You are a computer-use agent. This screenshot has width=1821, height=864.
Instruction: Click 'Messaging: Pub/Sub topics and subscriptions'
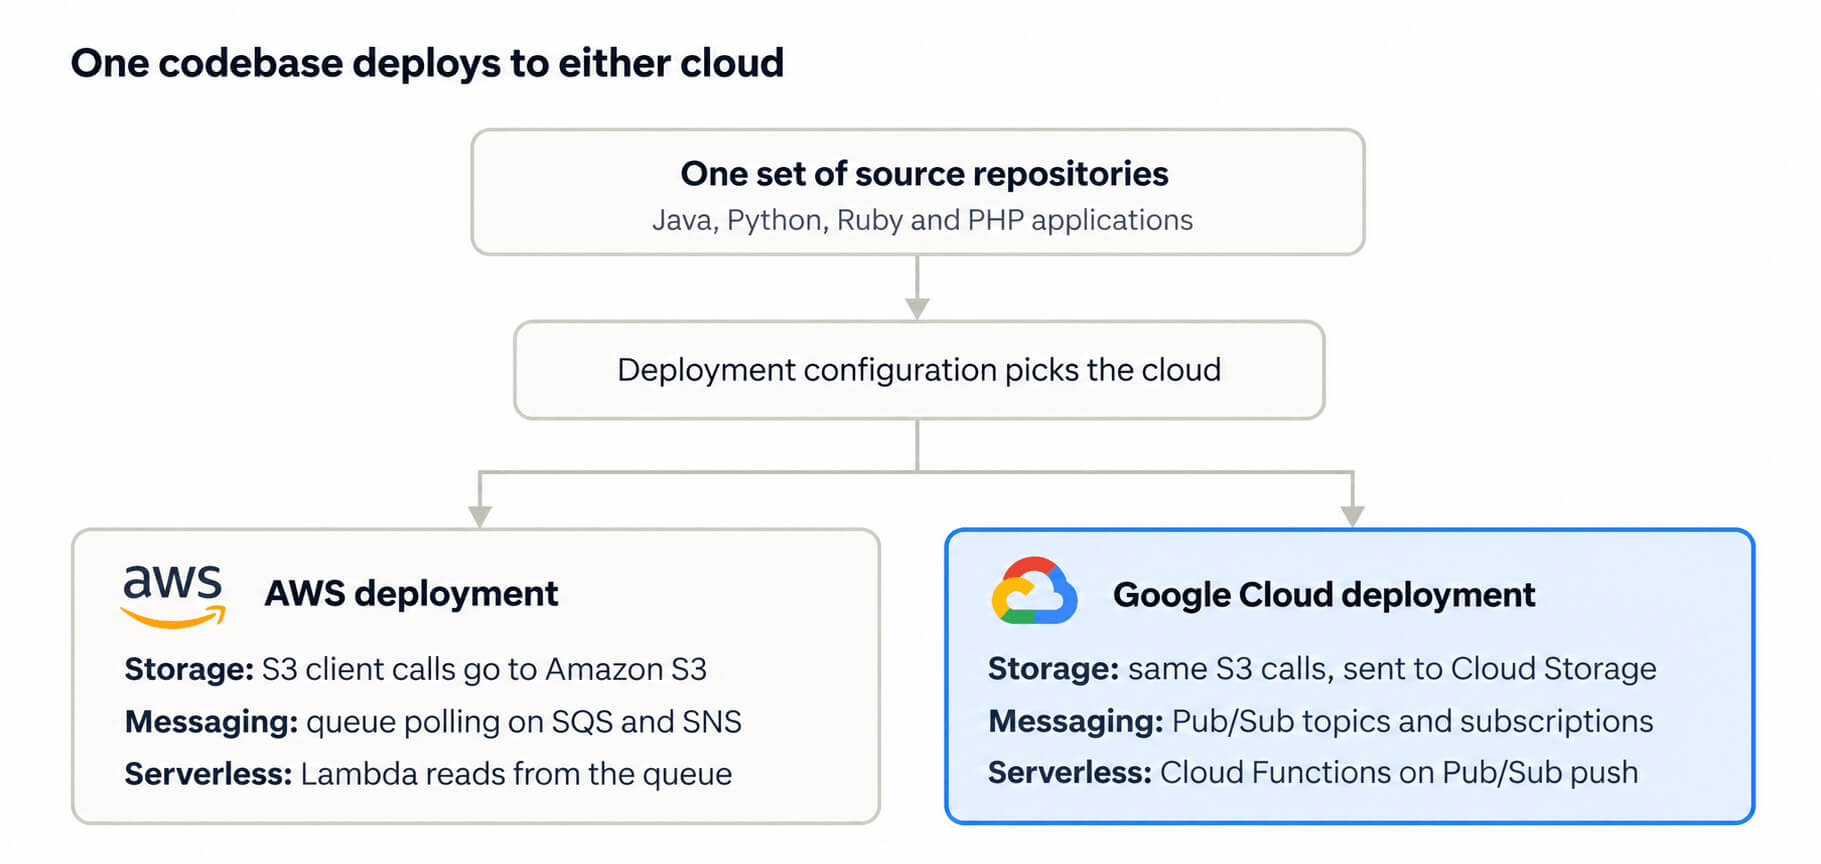pyautogui.click(x=1320, y=721)
